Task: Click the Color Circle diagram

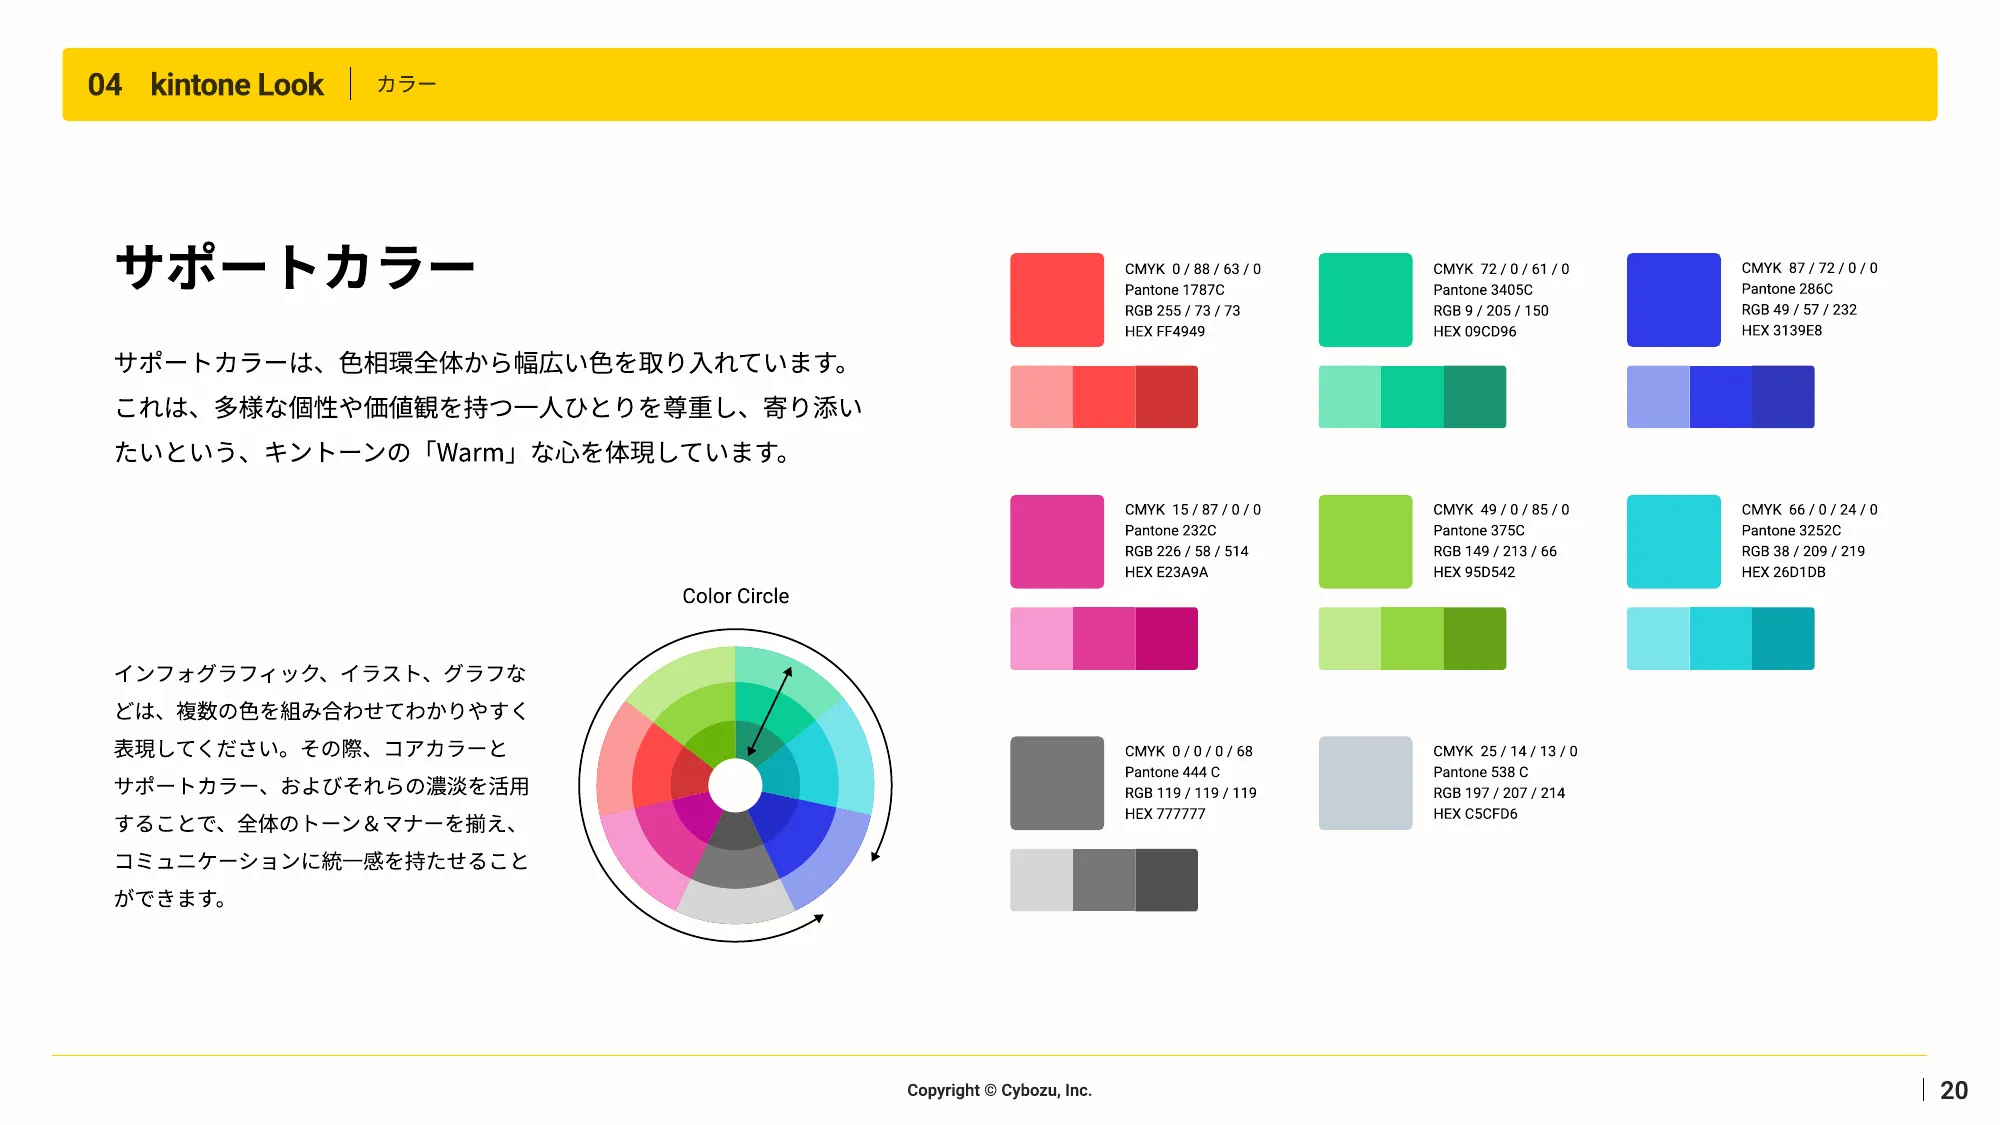Action: (x=737, y=785)
